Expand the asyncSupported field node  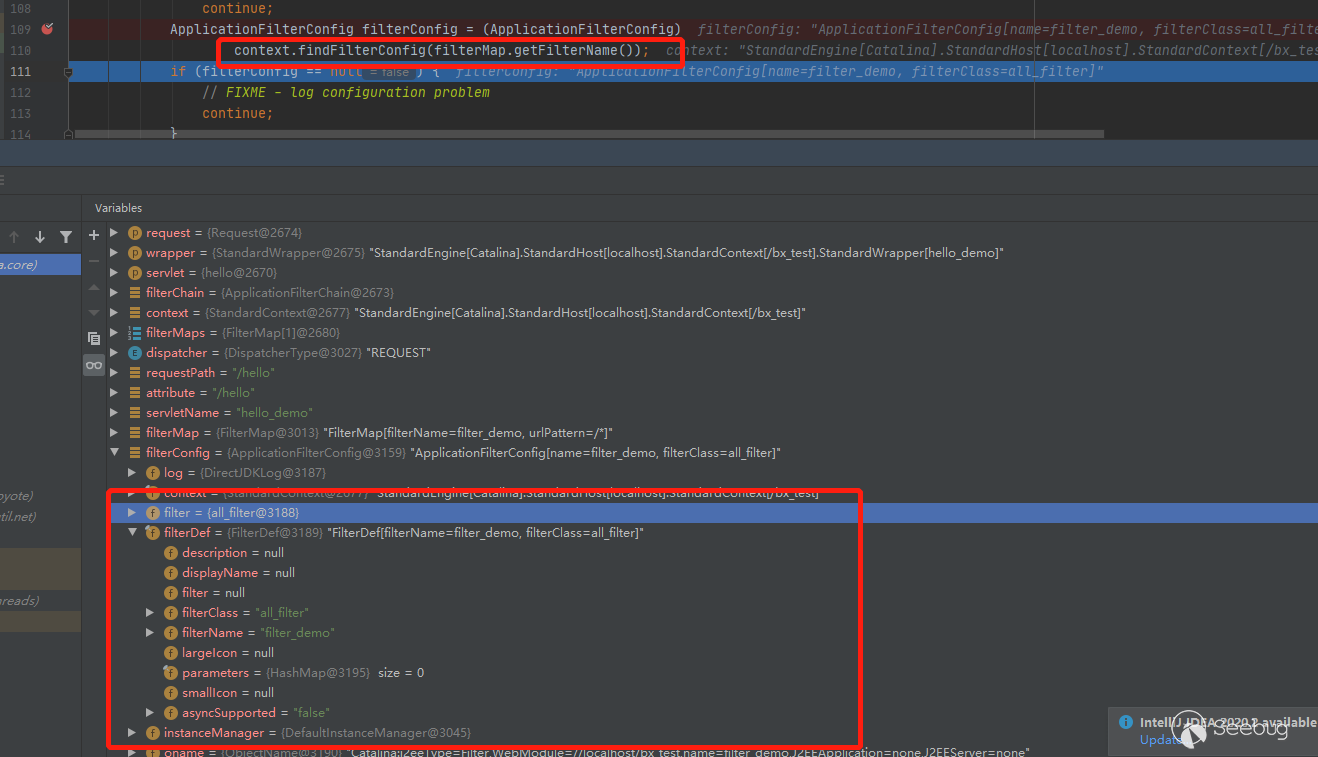coord(151,713)
